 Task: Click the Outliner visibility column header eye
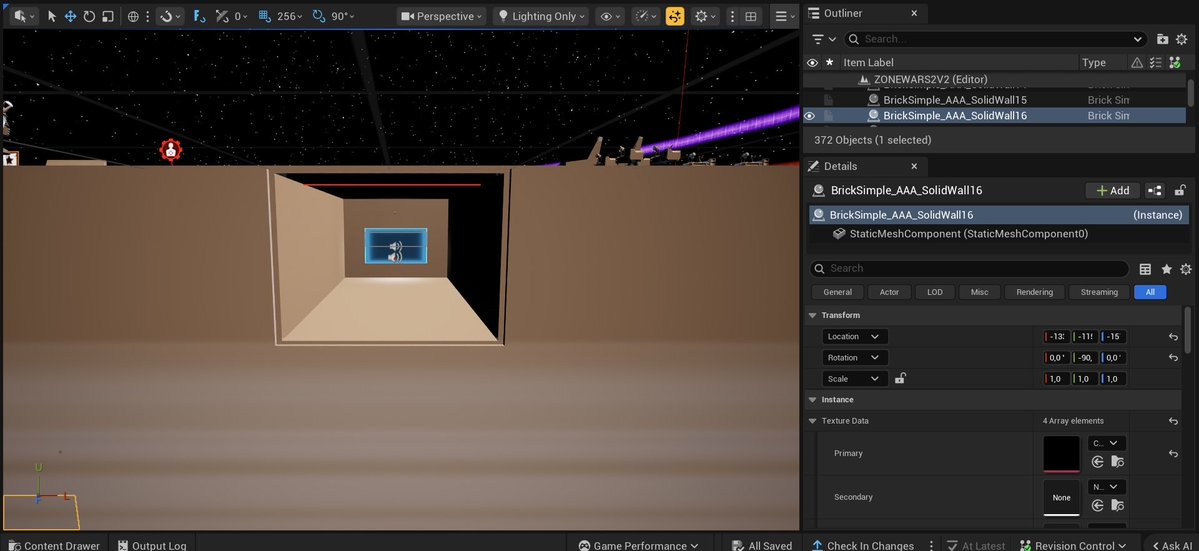click(812, 63)
